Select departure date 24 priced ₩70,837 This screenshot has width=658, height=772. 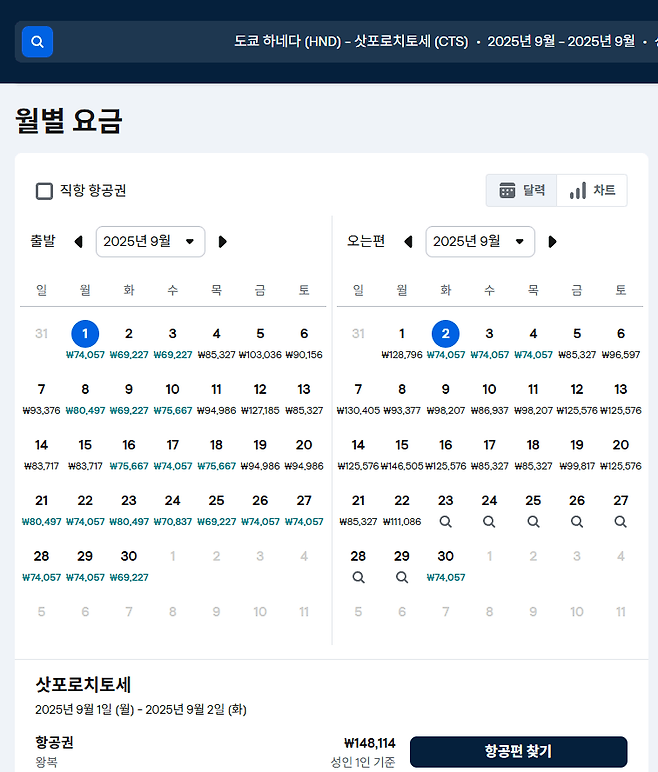tap(173, 508)
